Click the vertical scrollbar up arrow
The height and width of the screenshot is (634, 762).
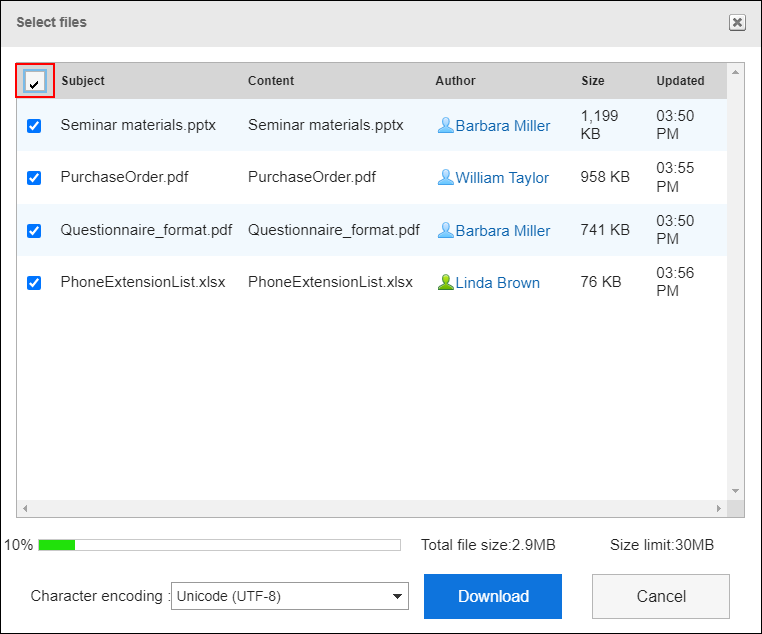coord(735,72)
